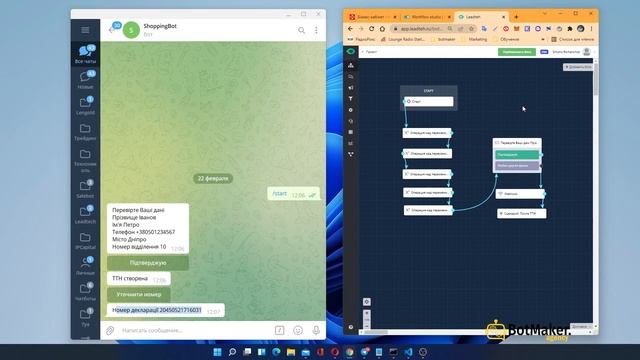Select the green 'Підтверджую' button block
Screen dimensions: 640x360
(x=517, y=155)
